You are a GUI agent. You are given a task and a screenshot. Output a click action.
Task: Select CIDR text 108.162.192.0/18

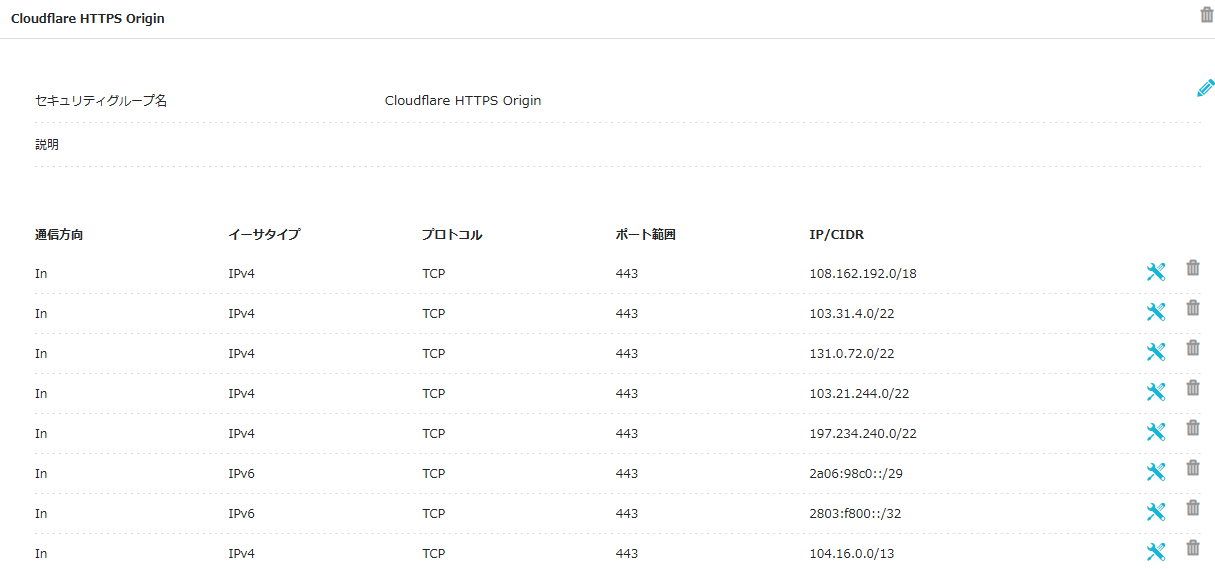(863, 273)
